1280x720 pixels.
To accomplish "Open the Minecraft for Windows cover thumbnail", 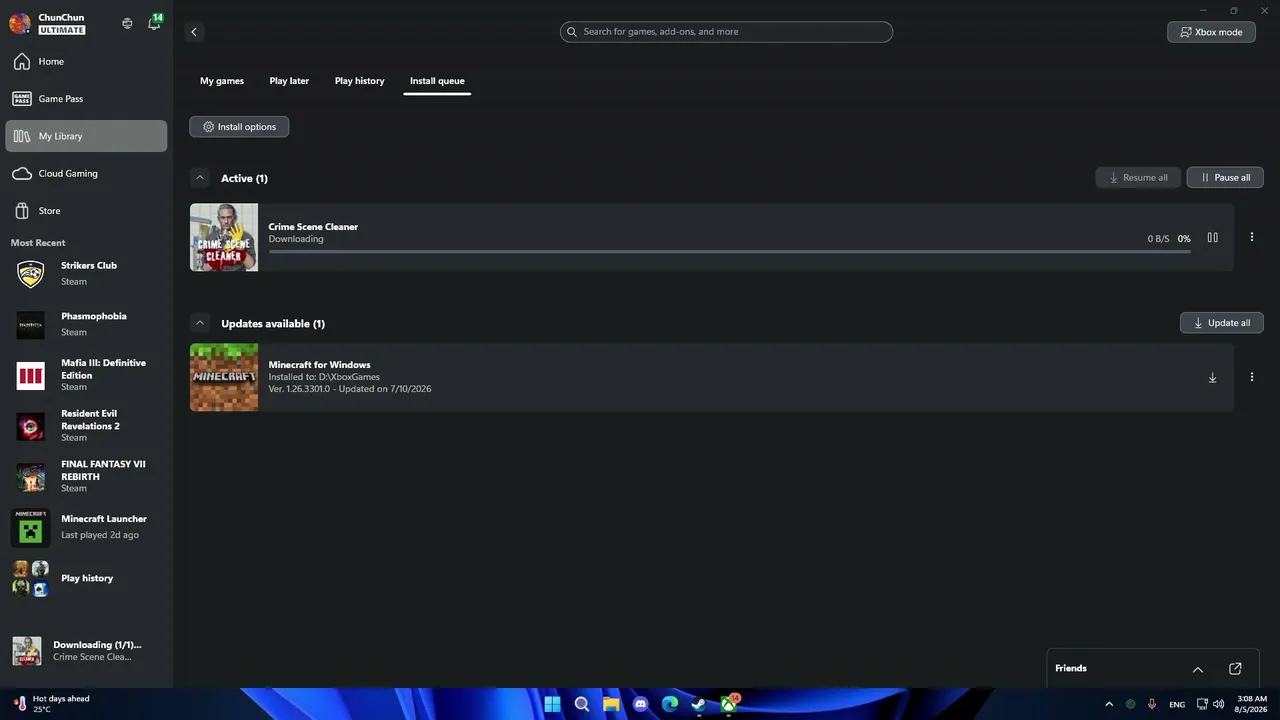I will 224,378.
